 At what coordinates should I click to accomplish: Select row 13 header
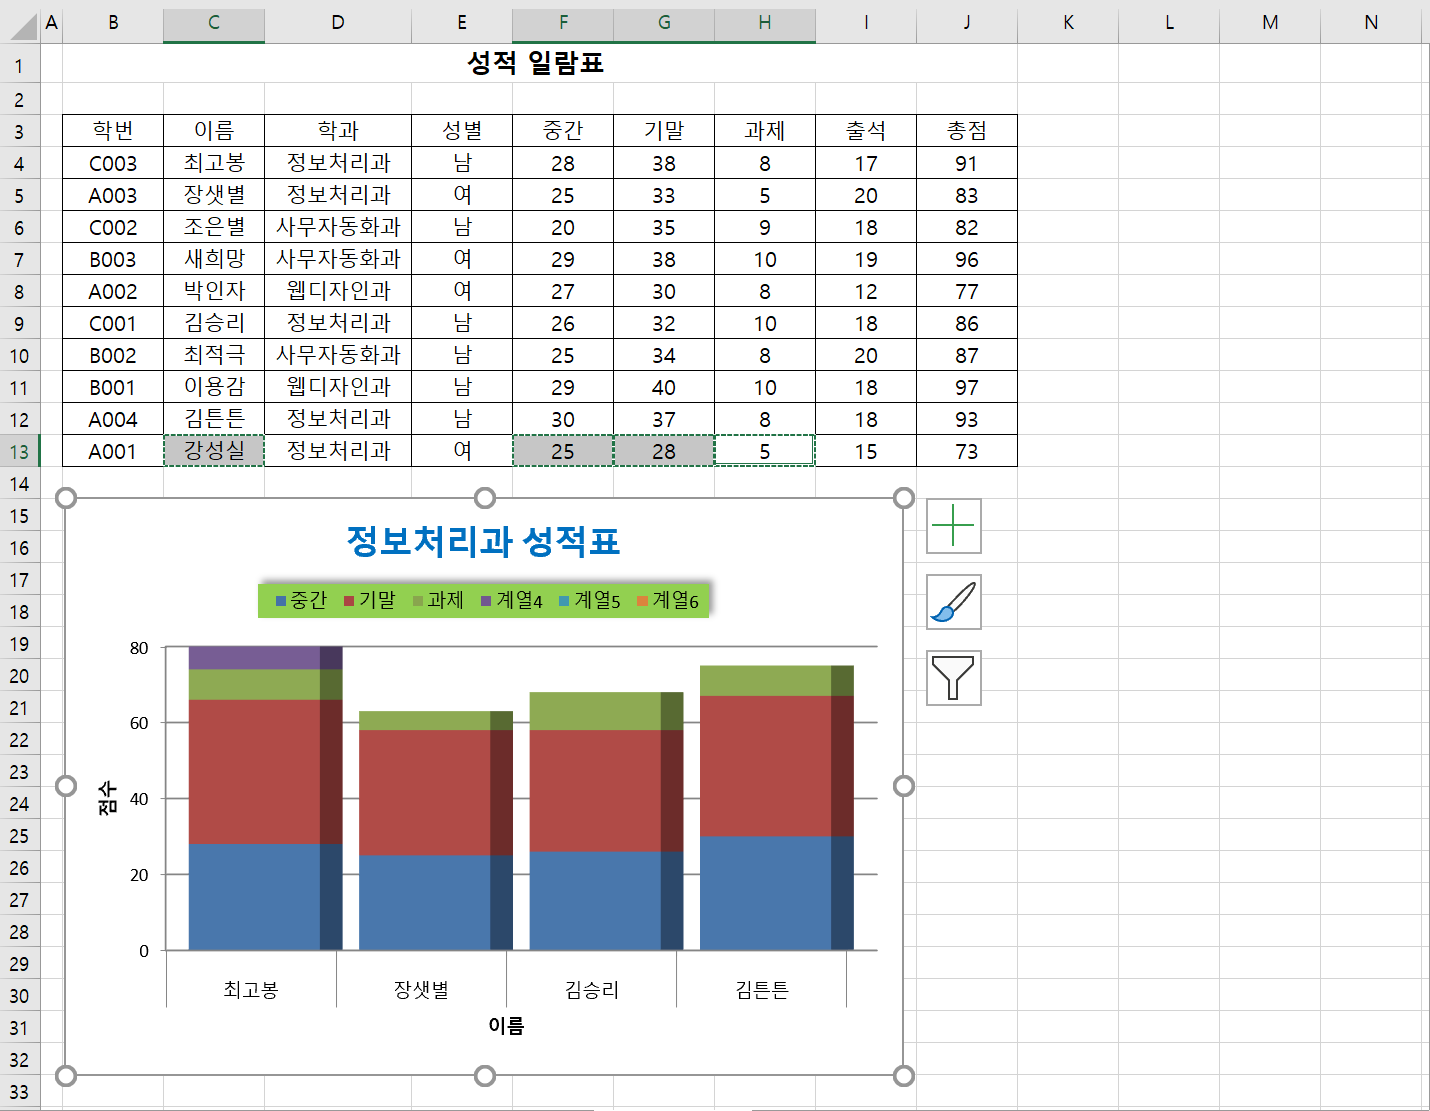coord(19,452)
